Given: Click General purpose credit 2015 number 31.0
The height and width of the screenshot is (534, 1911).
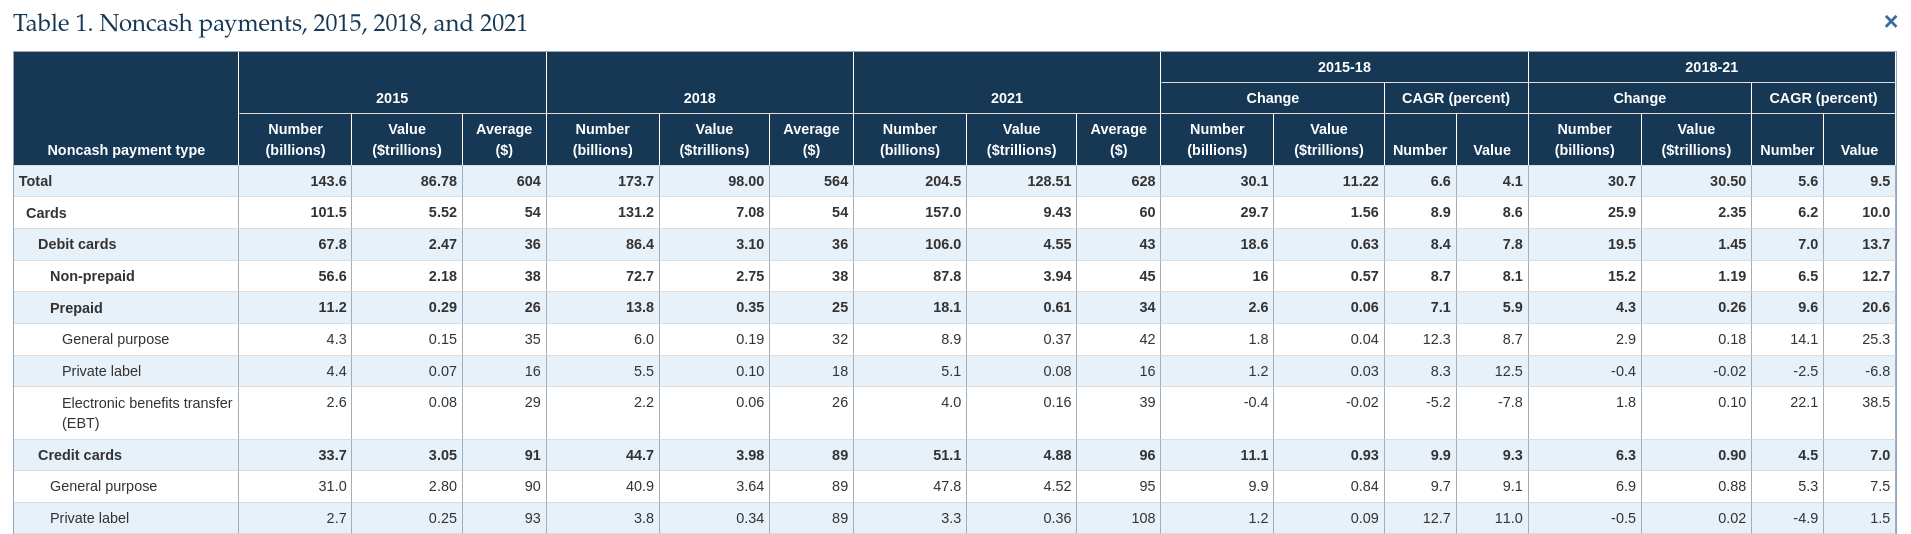Looking at the screenshot, I should (332, 486).
